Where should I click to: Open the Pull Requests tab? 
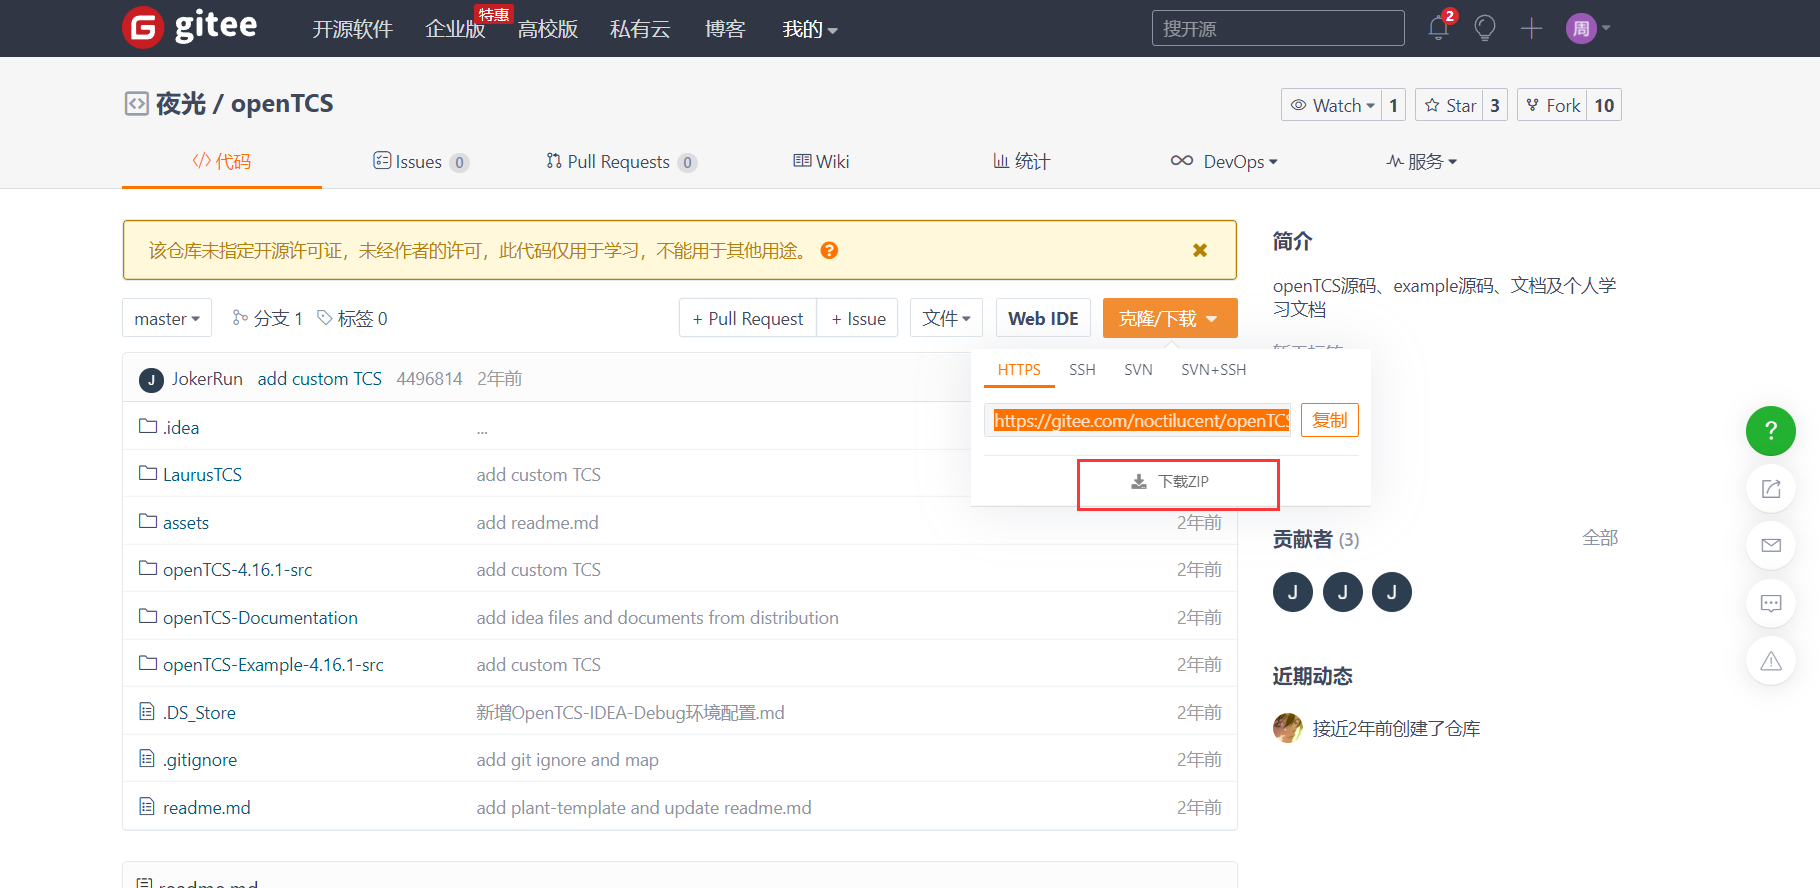click(621, 161)
